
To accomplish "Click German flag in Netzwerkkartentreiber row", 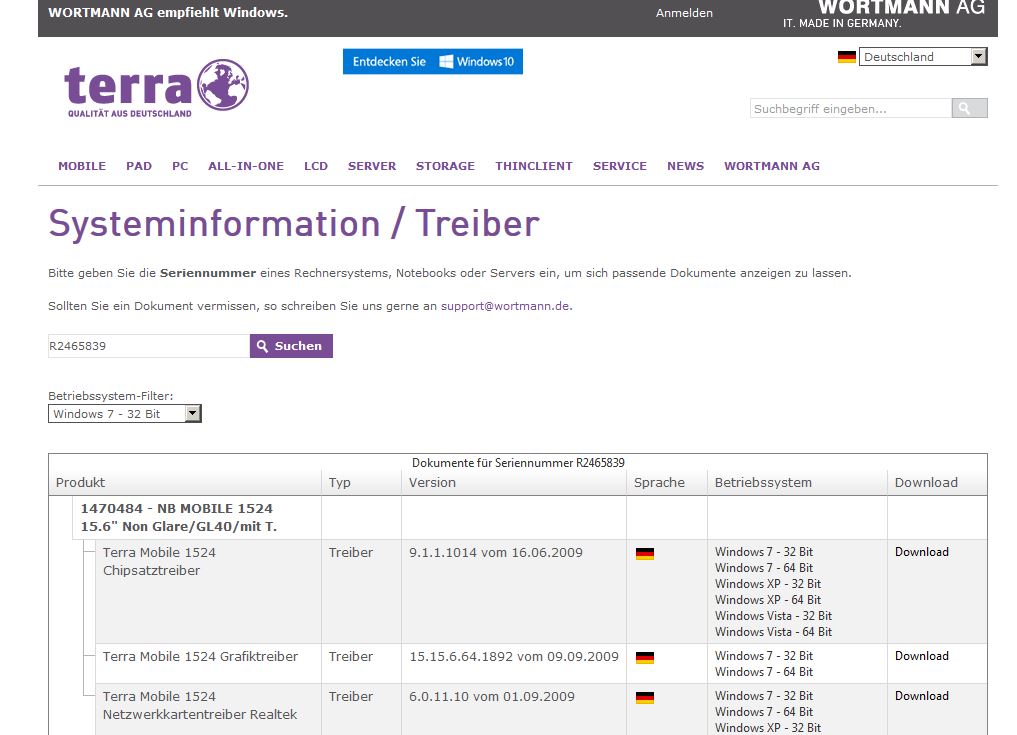I will click(645, 697).
